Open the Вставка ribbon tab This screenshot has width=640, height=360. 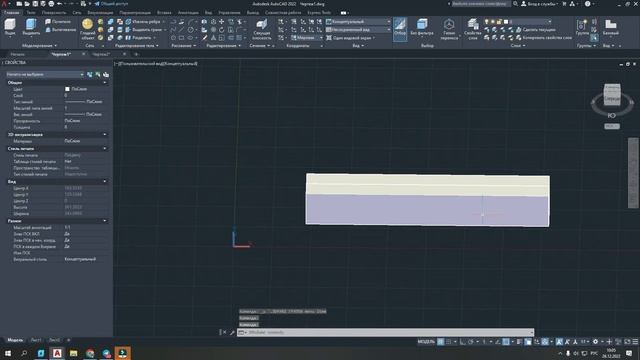(x=164, y=13)
